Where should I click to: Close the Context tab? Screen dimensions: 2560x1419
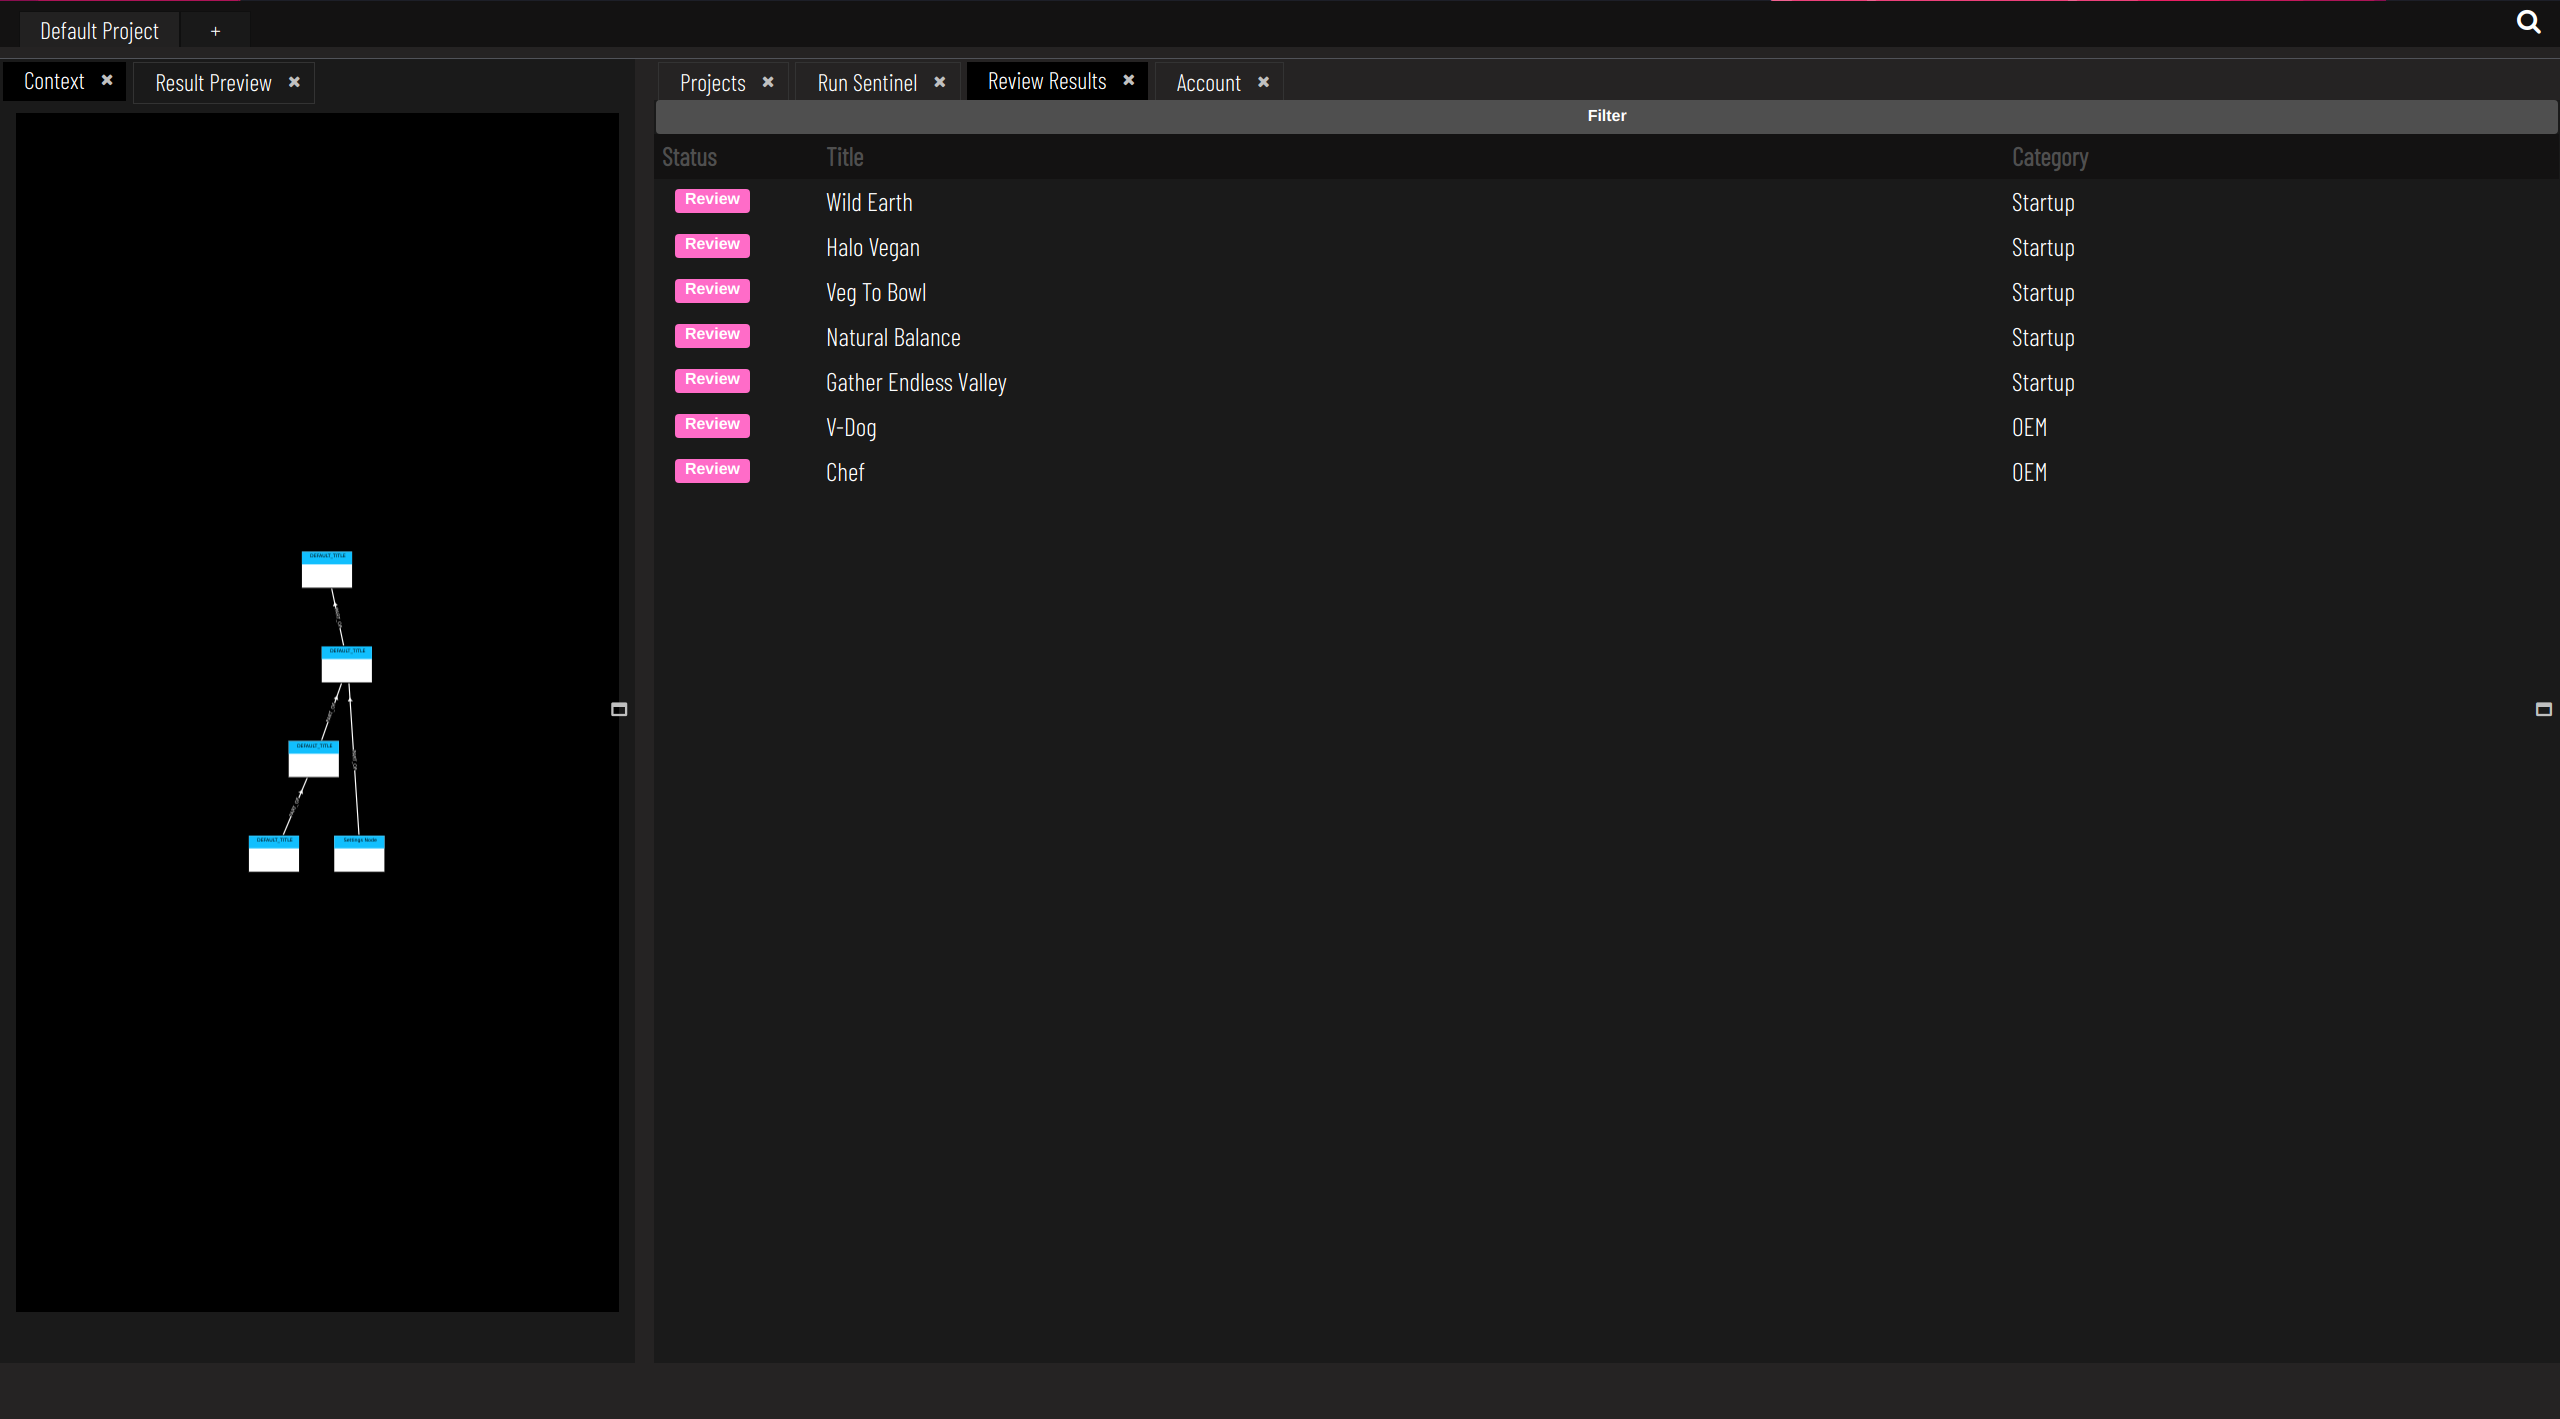[107, 80]
